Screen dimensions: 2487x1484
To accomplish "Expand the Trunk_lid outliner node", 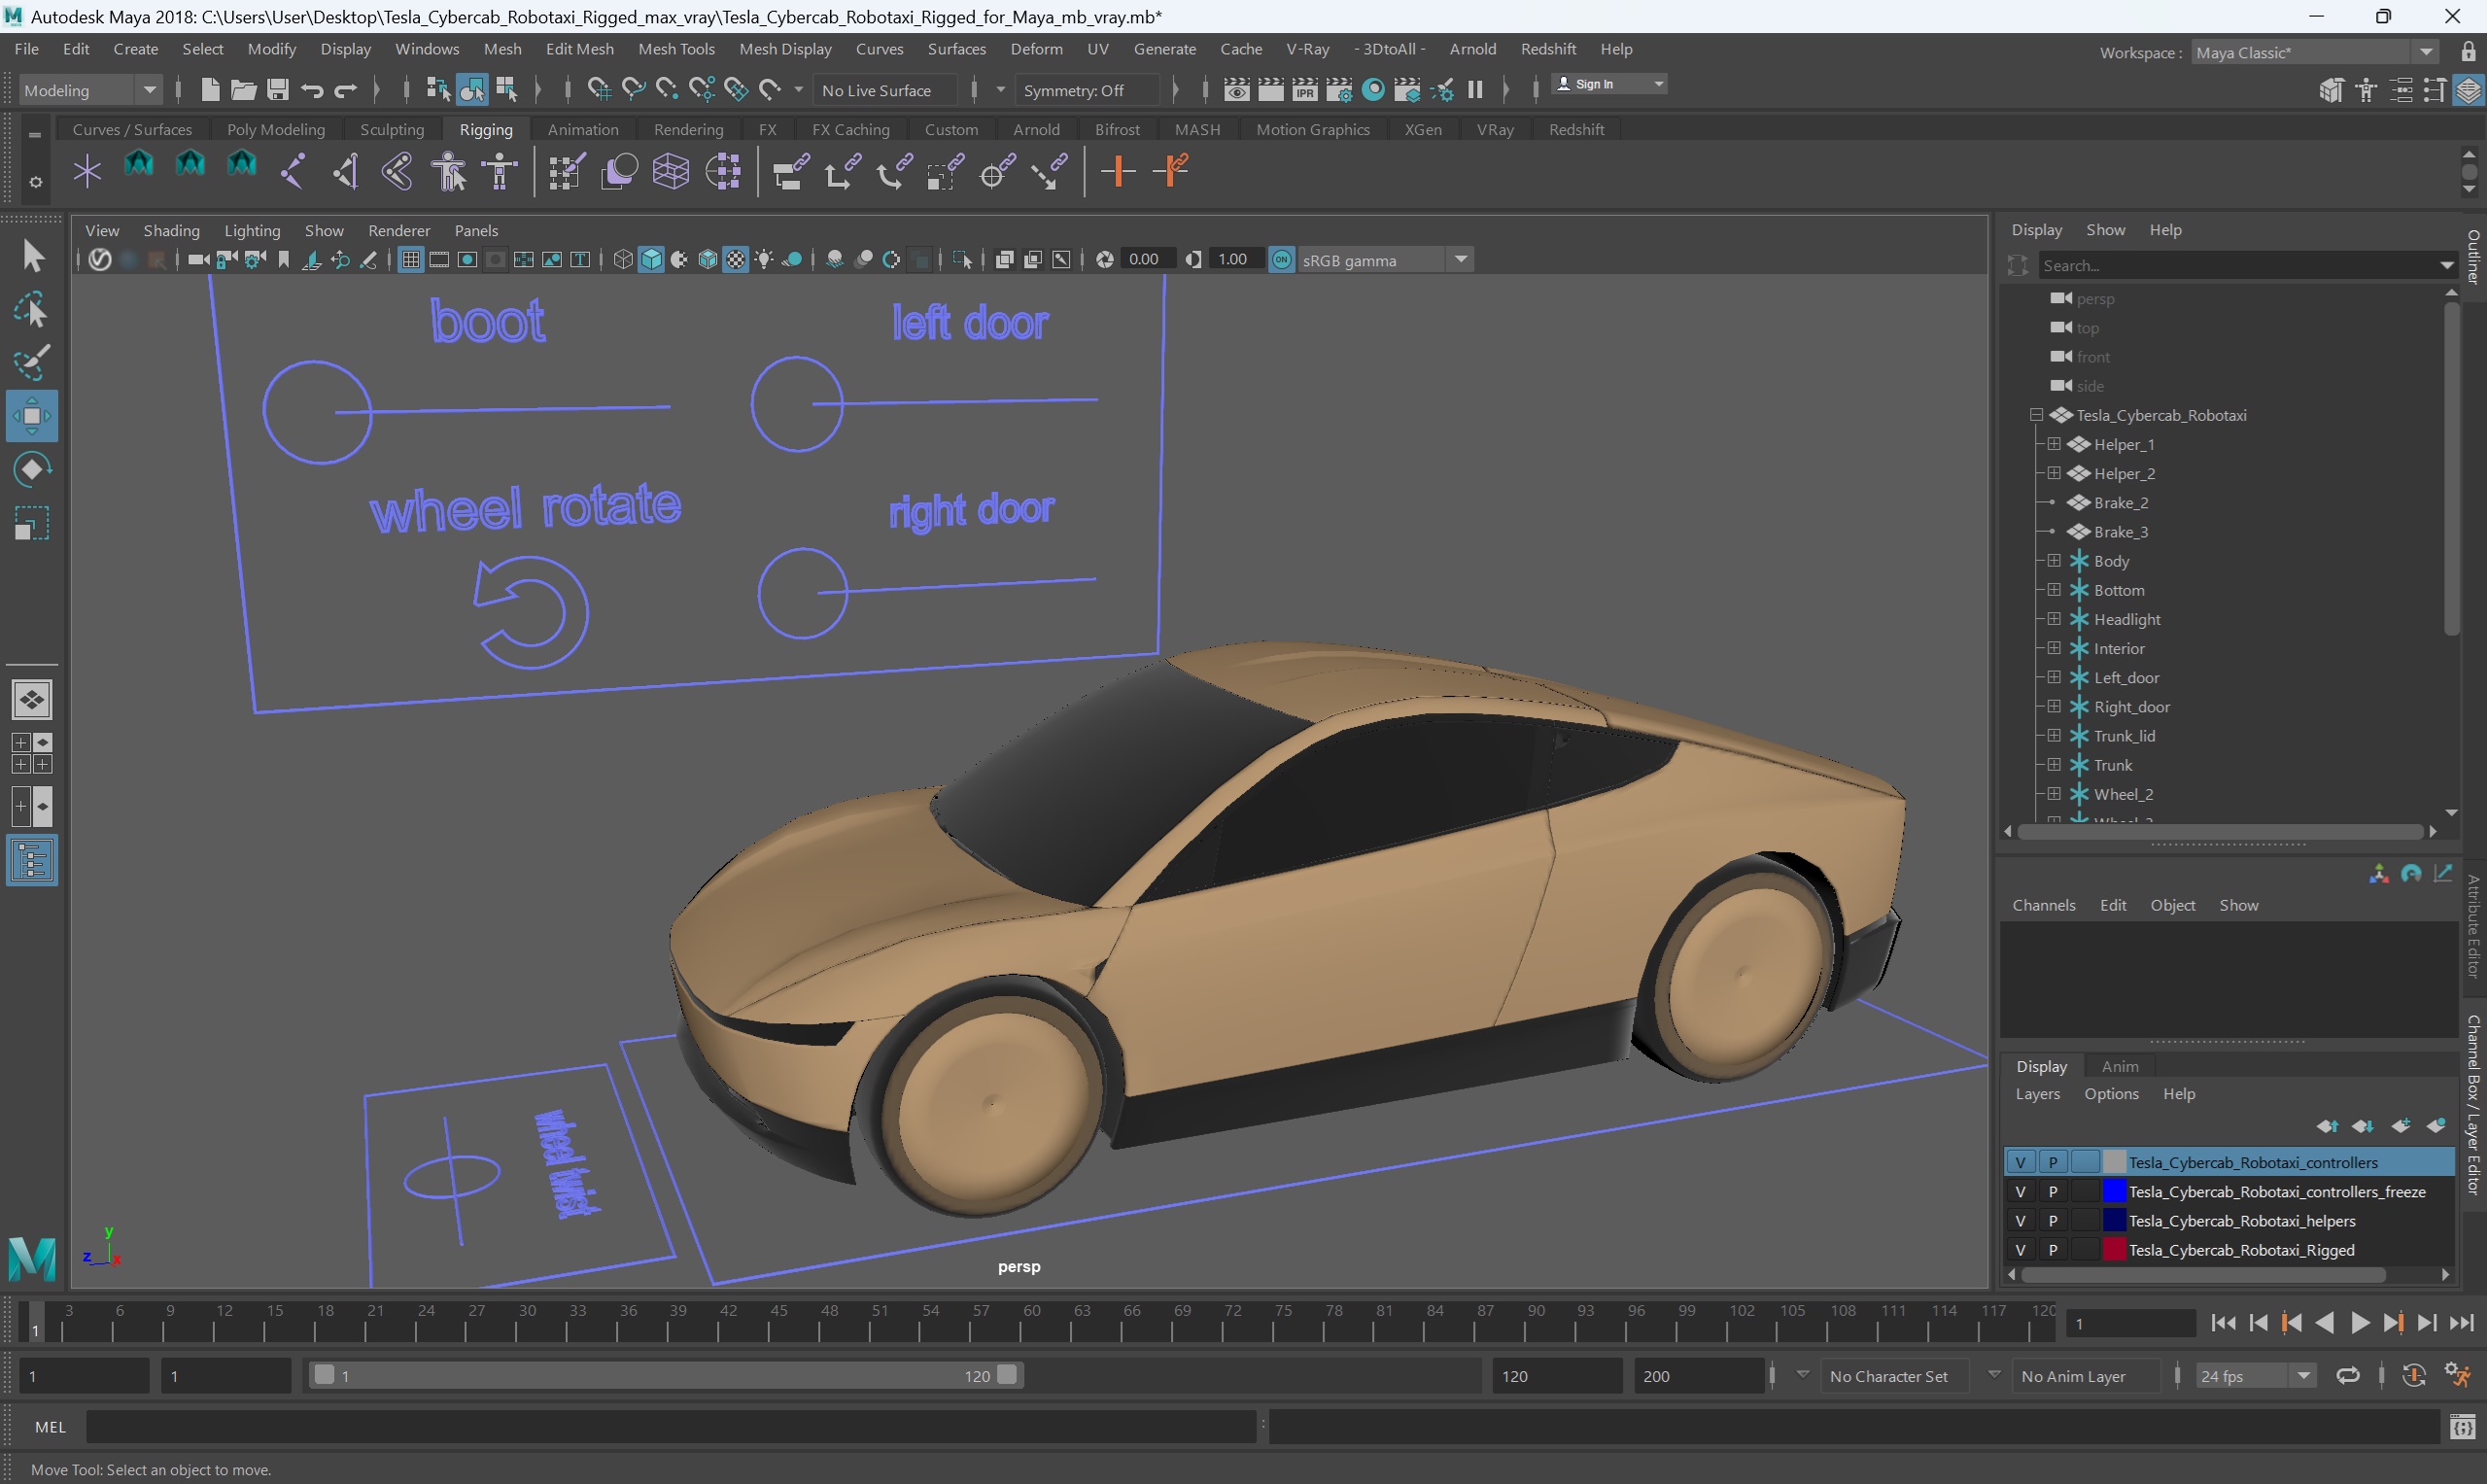I will (x=2053, y=735).
